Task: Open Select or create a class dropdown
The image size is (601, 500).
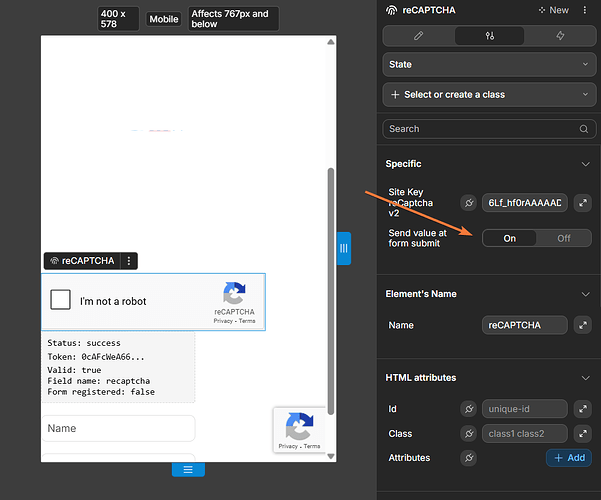Action: coord(489,94)
